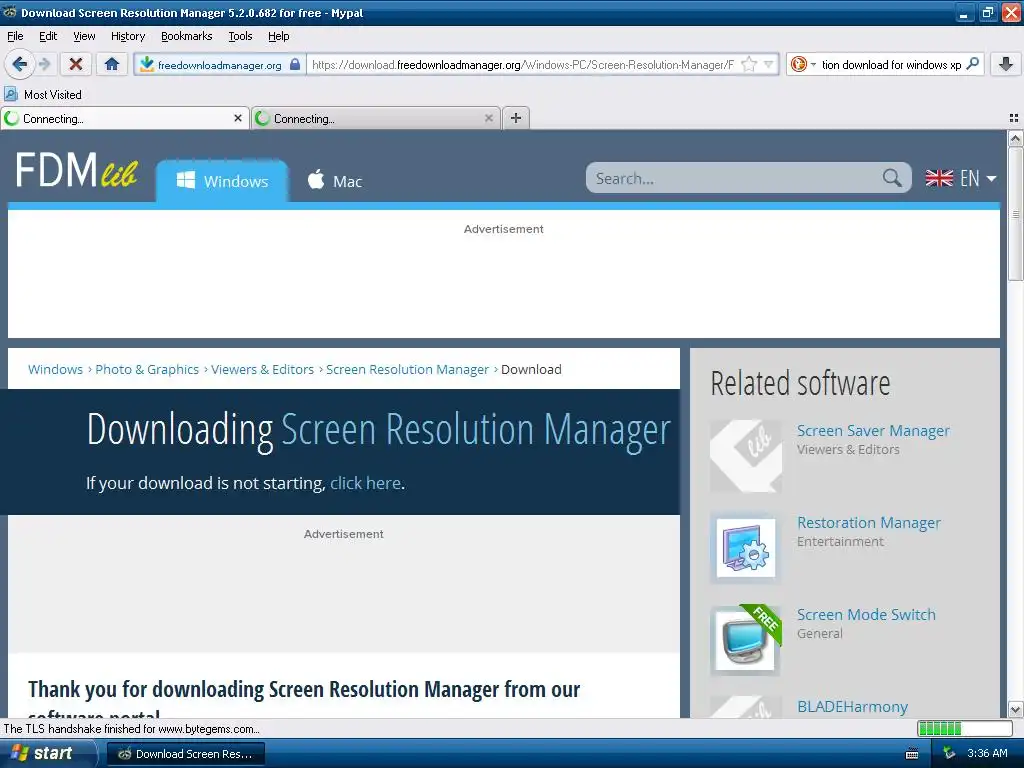This screenshot has width=1024, height=768.
Task: Click the network tray icon near clock
Action: [949, 753]
